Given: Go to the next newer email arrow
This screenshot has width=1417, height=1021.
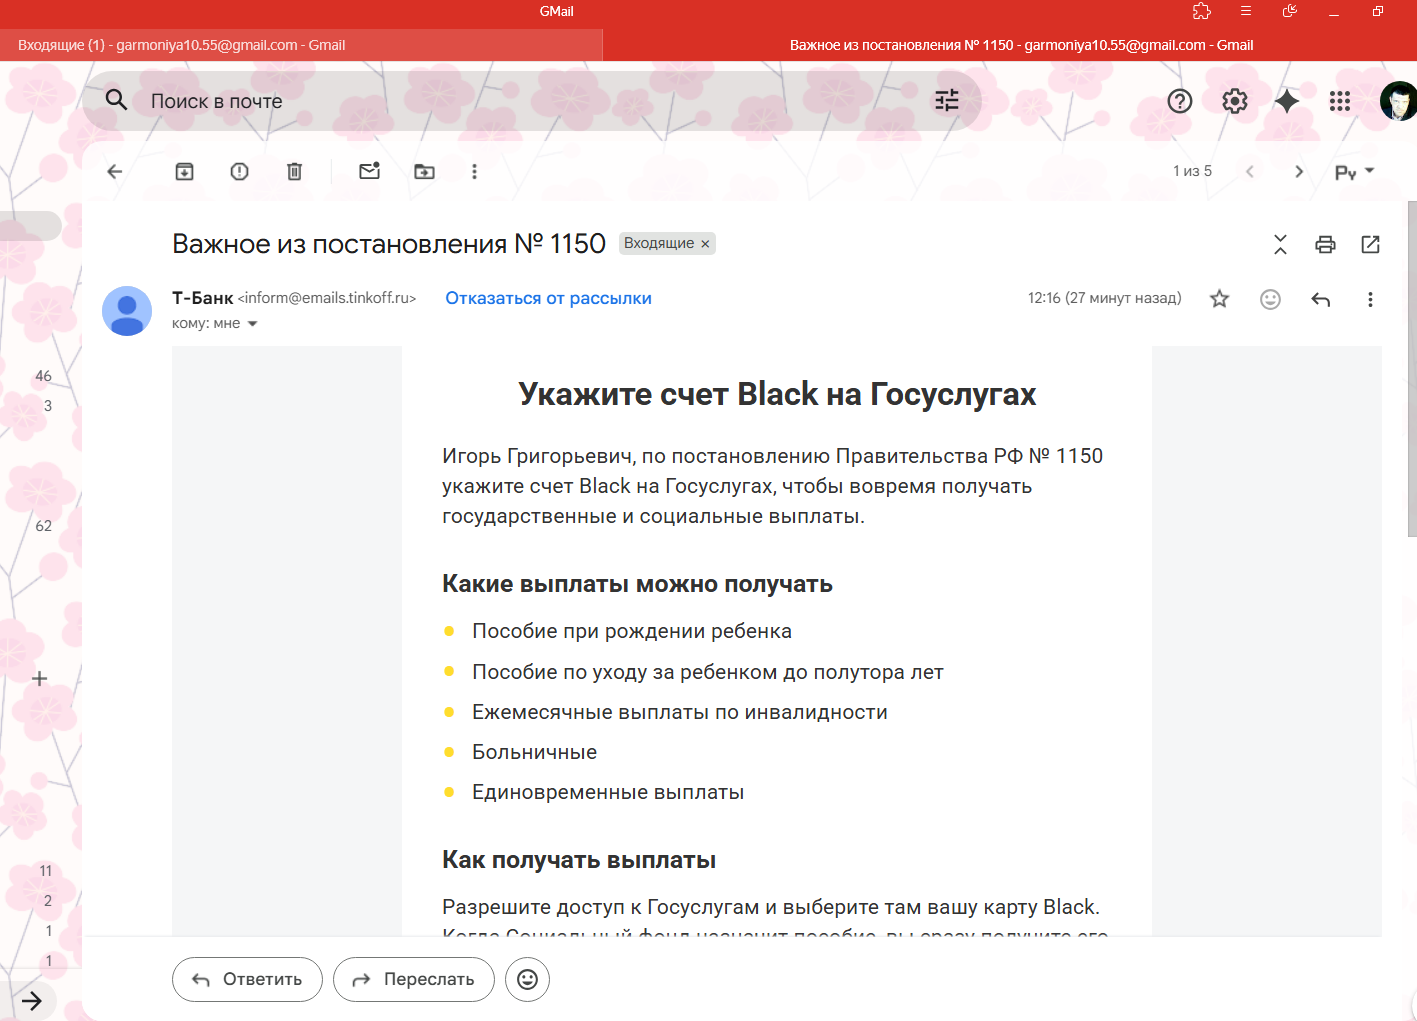Looking at the screenshot, I should [1249, 171].
